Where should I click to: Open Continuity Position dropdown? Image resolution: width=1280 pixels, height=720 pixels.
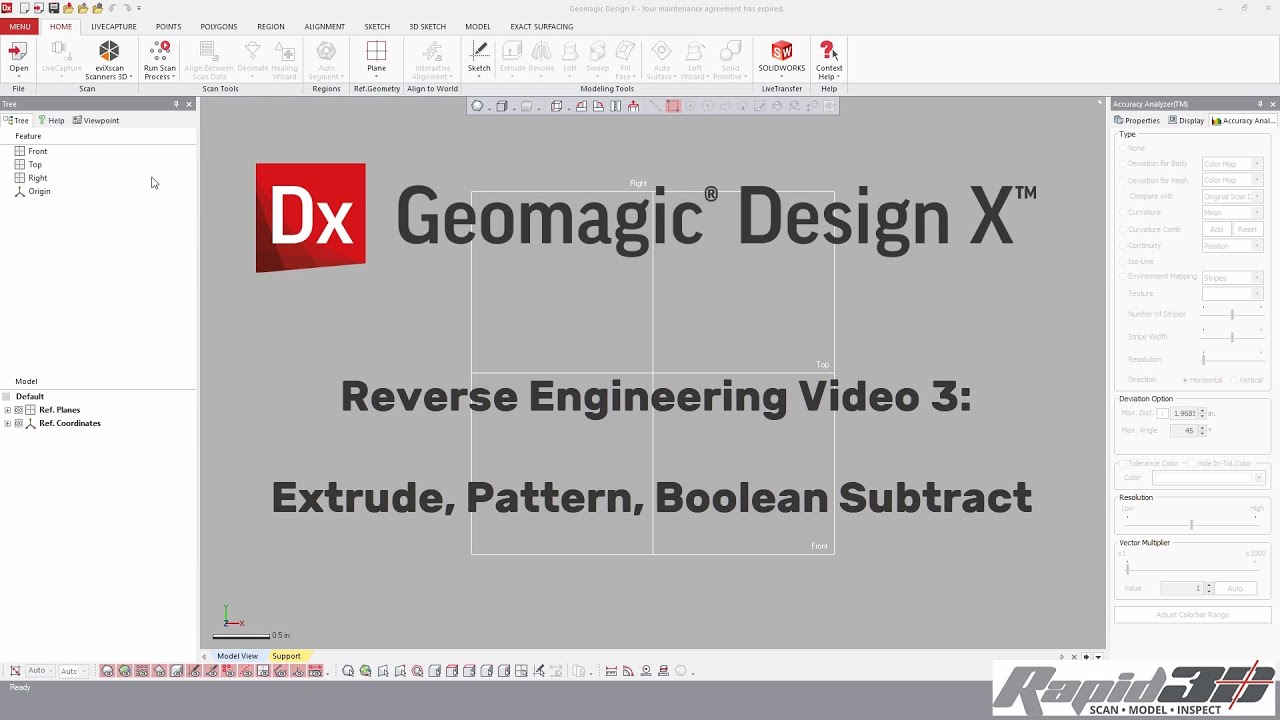point(1232,245)
